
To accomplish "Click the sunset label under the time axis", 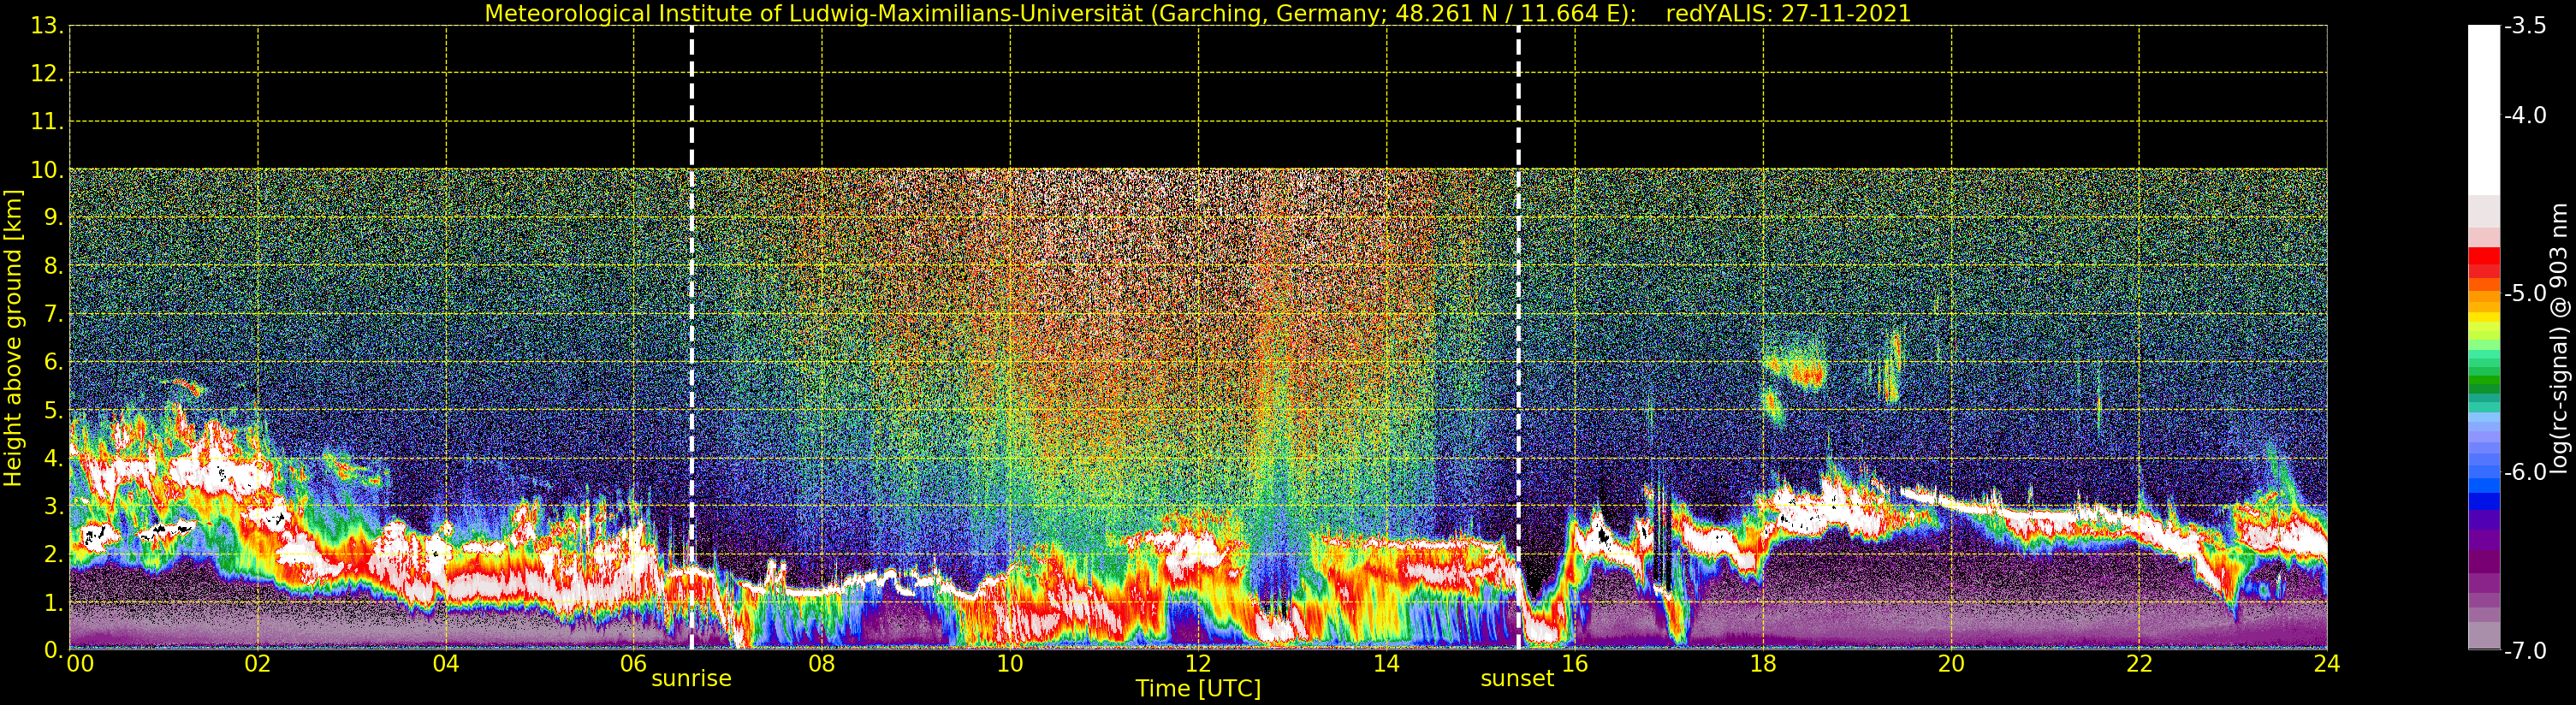I will coord(1517,679).
